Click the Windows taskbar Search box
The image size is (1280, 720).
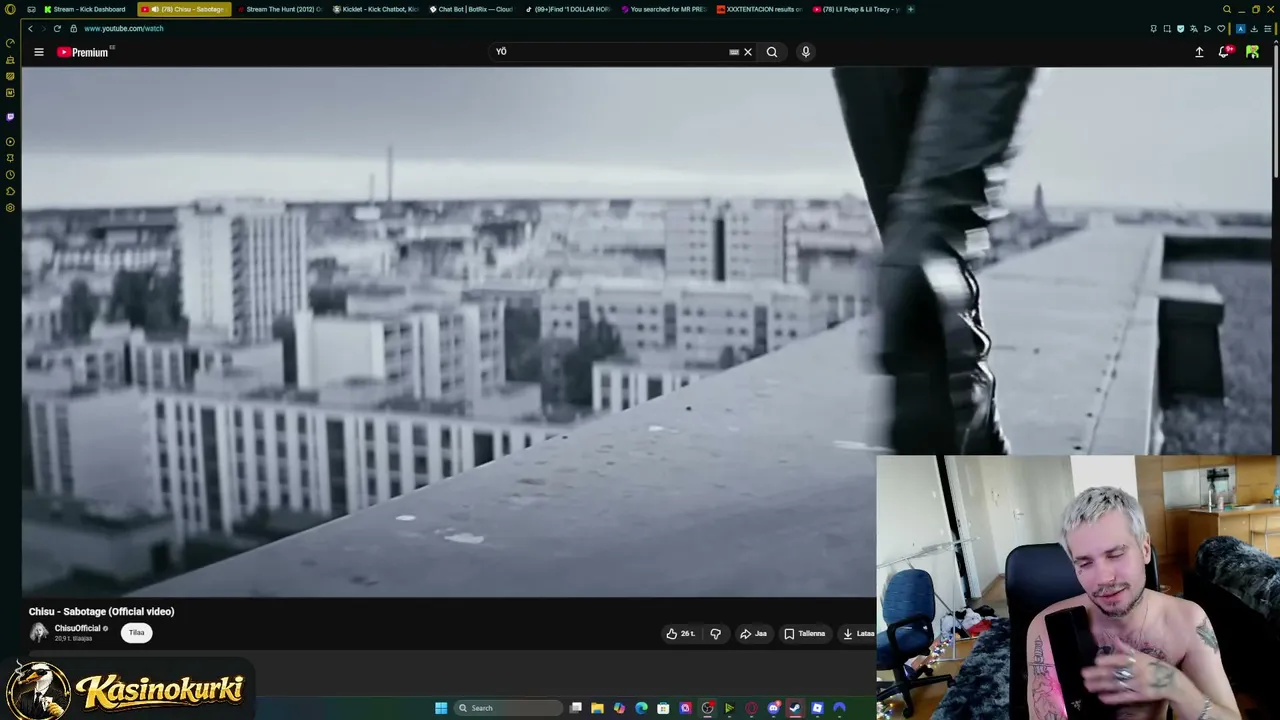[x=507, y=708]
